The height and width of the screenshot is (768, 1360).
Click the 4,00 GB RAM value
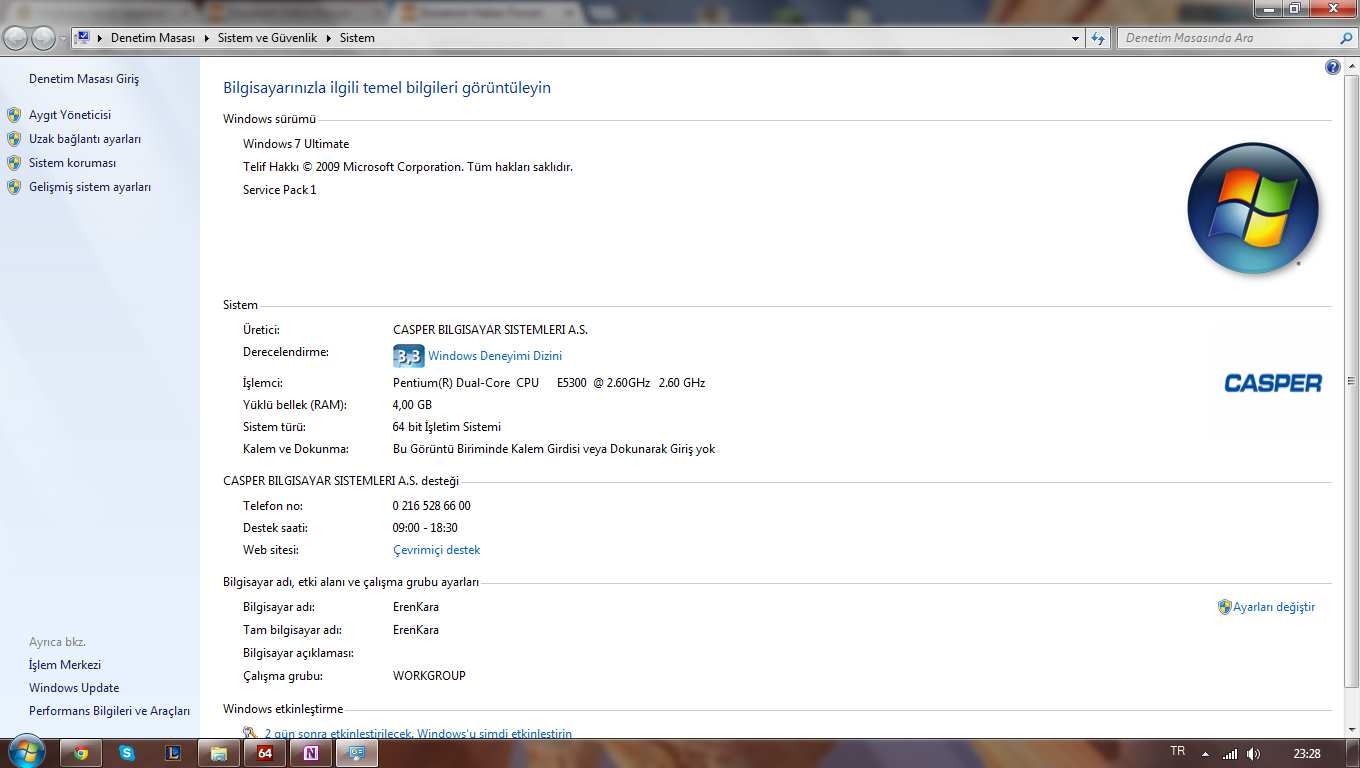click(x=412, y=405)
